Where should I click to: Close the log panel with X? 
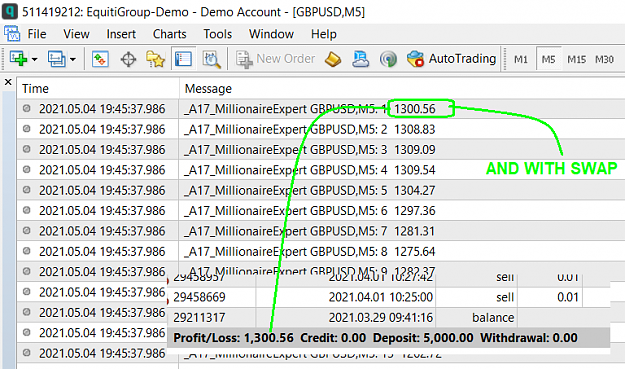[8, 82]
